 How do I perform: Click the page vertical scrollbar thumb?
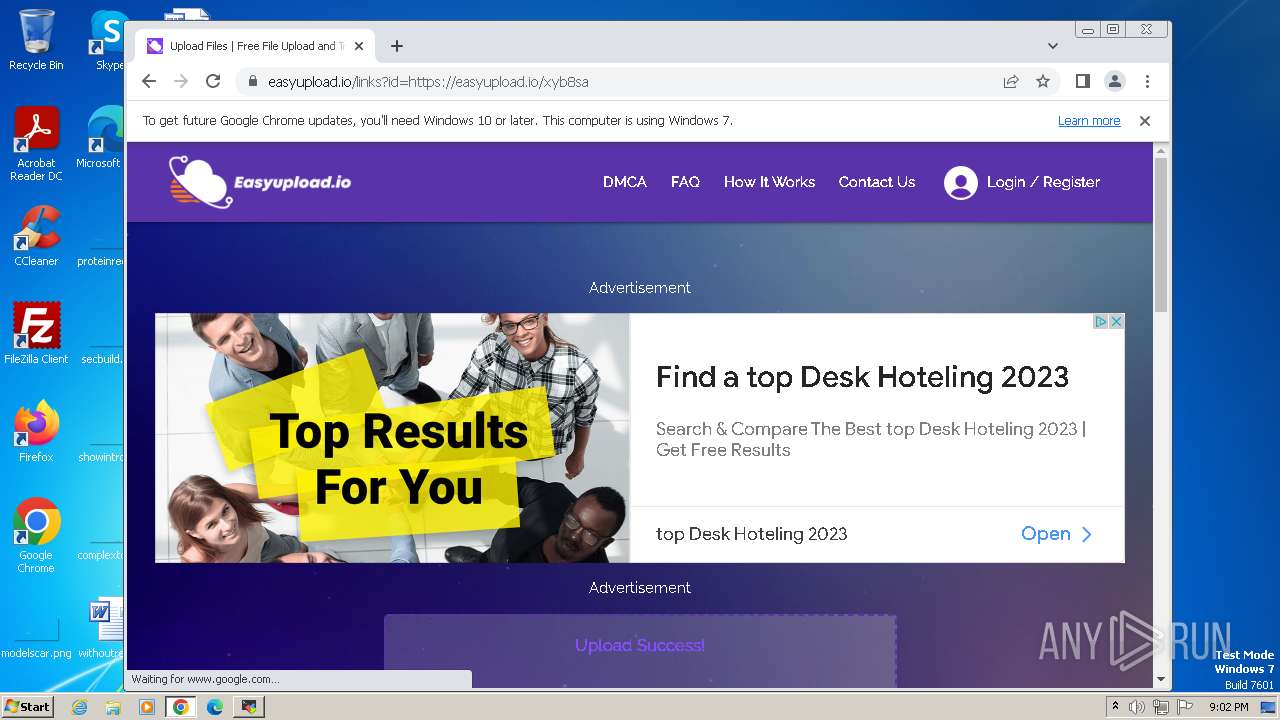click(1160, 235)
